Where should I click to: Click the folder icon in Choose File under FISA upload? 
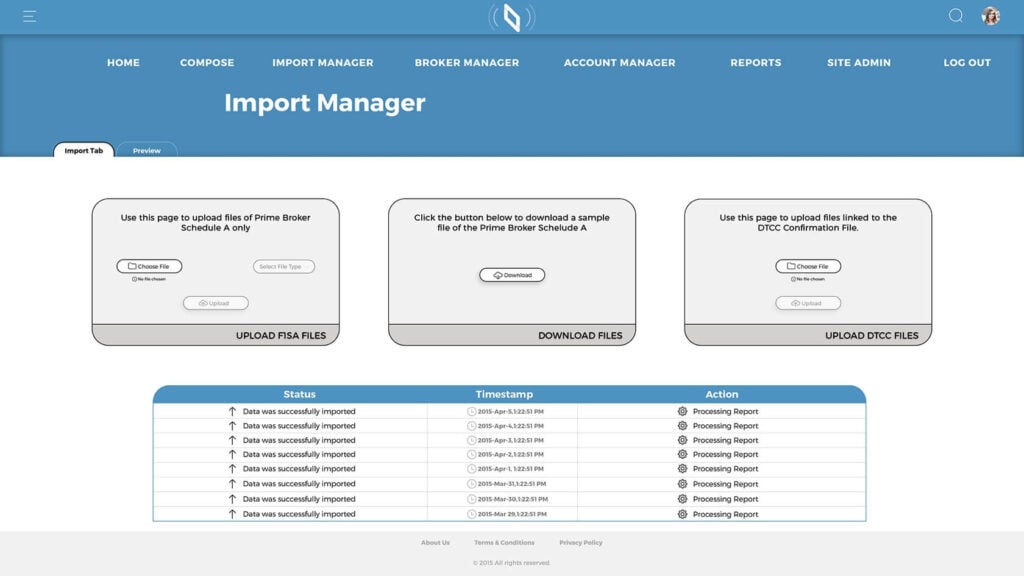click(132, 265)
